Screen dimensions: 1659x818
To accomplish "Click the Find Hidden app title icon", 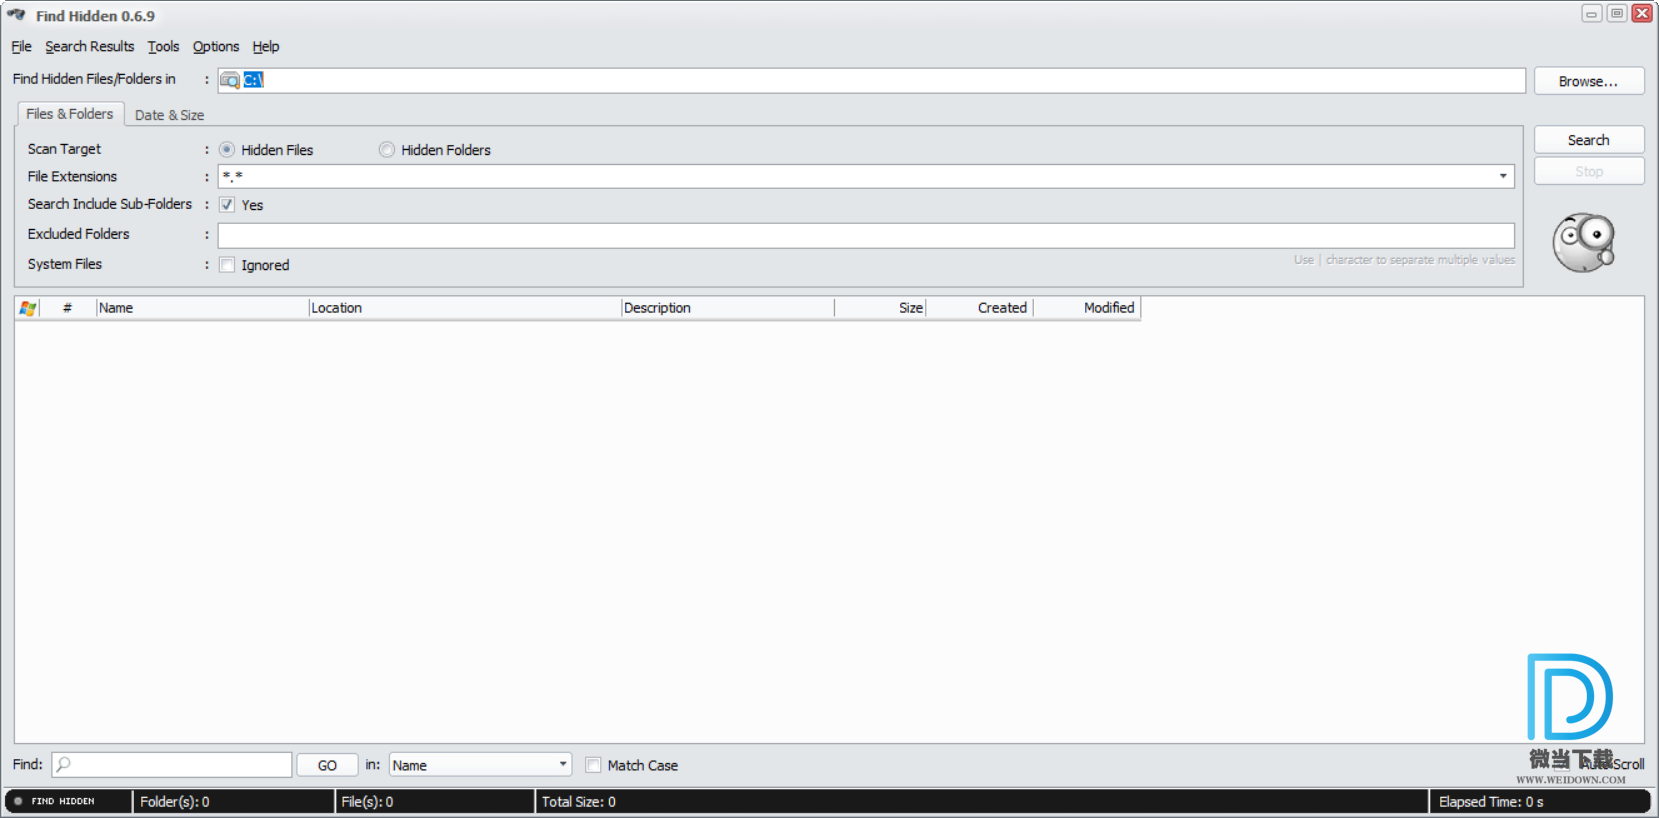I will [x=16, y=15].
